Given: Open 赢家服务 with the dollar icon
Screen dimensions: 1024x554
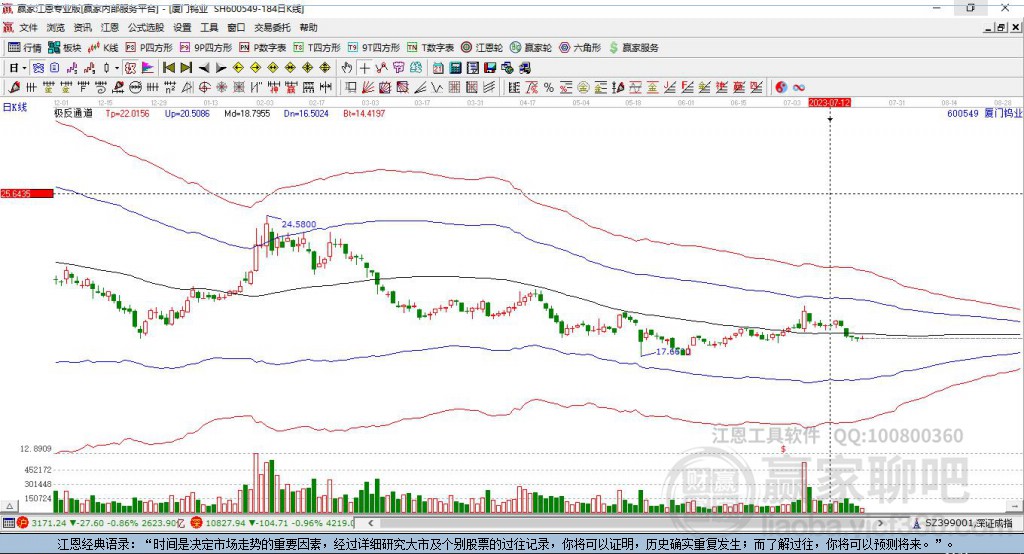Looking at the screenshot, I should [633, 48].
